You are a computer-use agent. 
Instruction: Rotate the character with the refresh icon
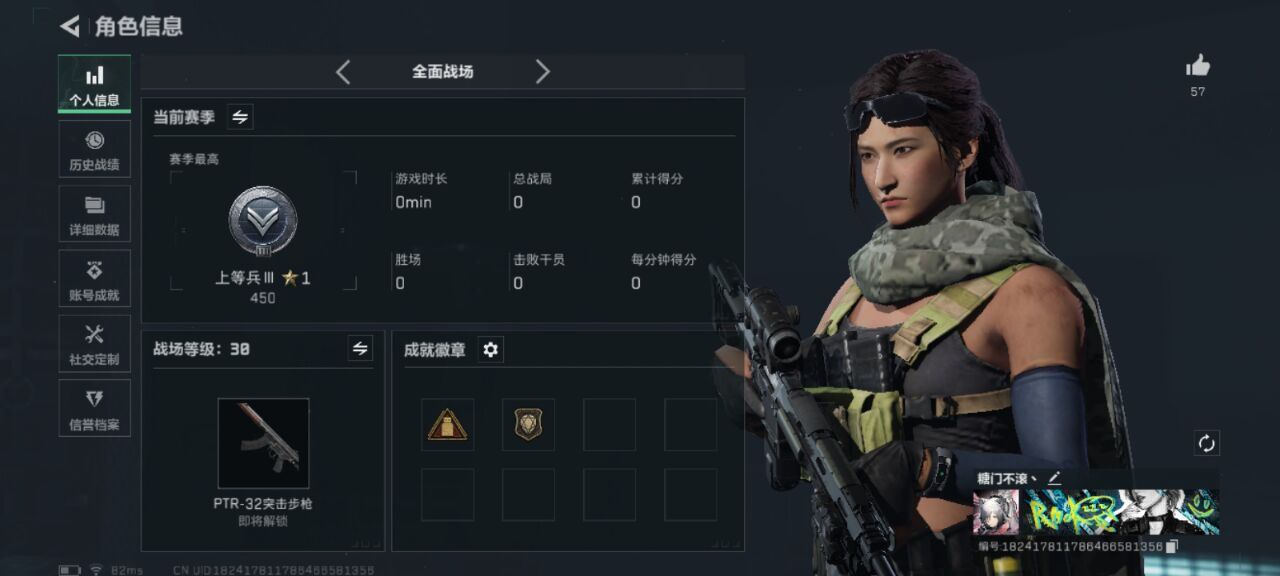coord(1207,443)
